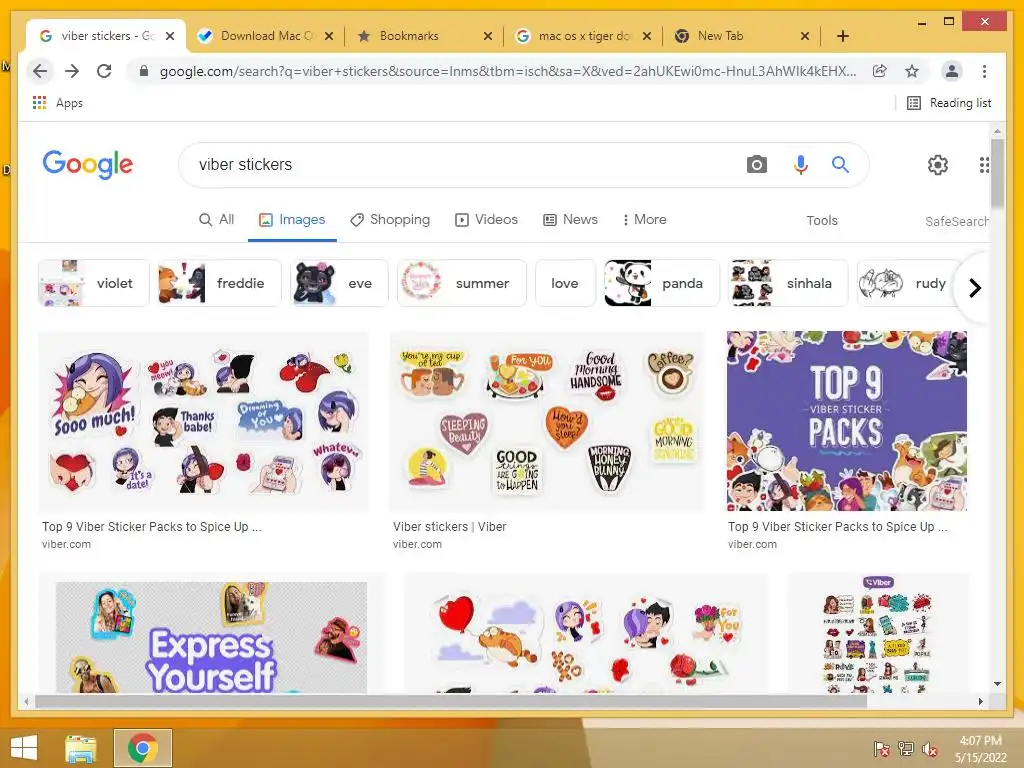This screenshot has width=1024, height=768.
Task: Close the viber stickers tab
Action: coord(170,36)
